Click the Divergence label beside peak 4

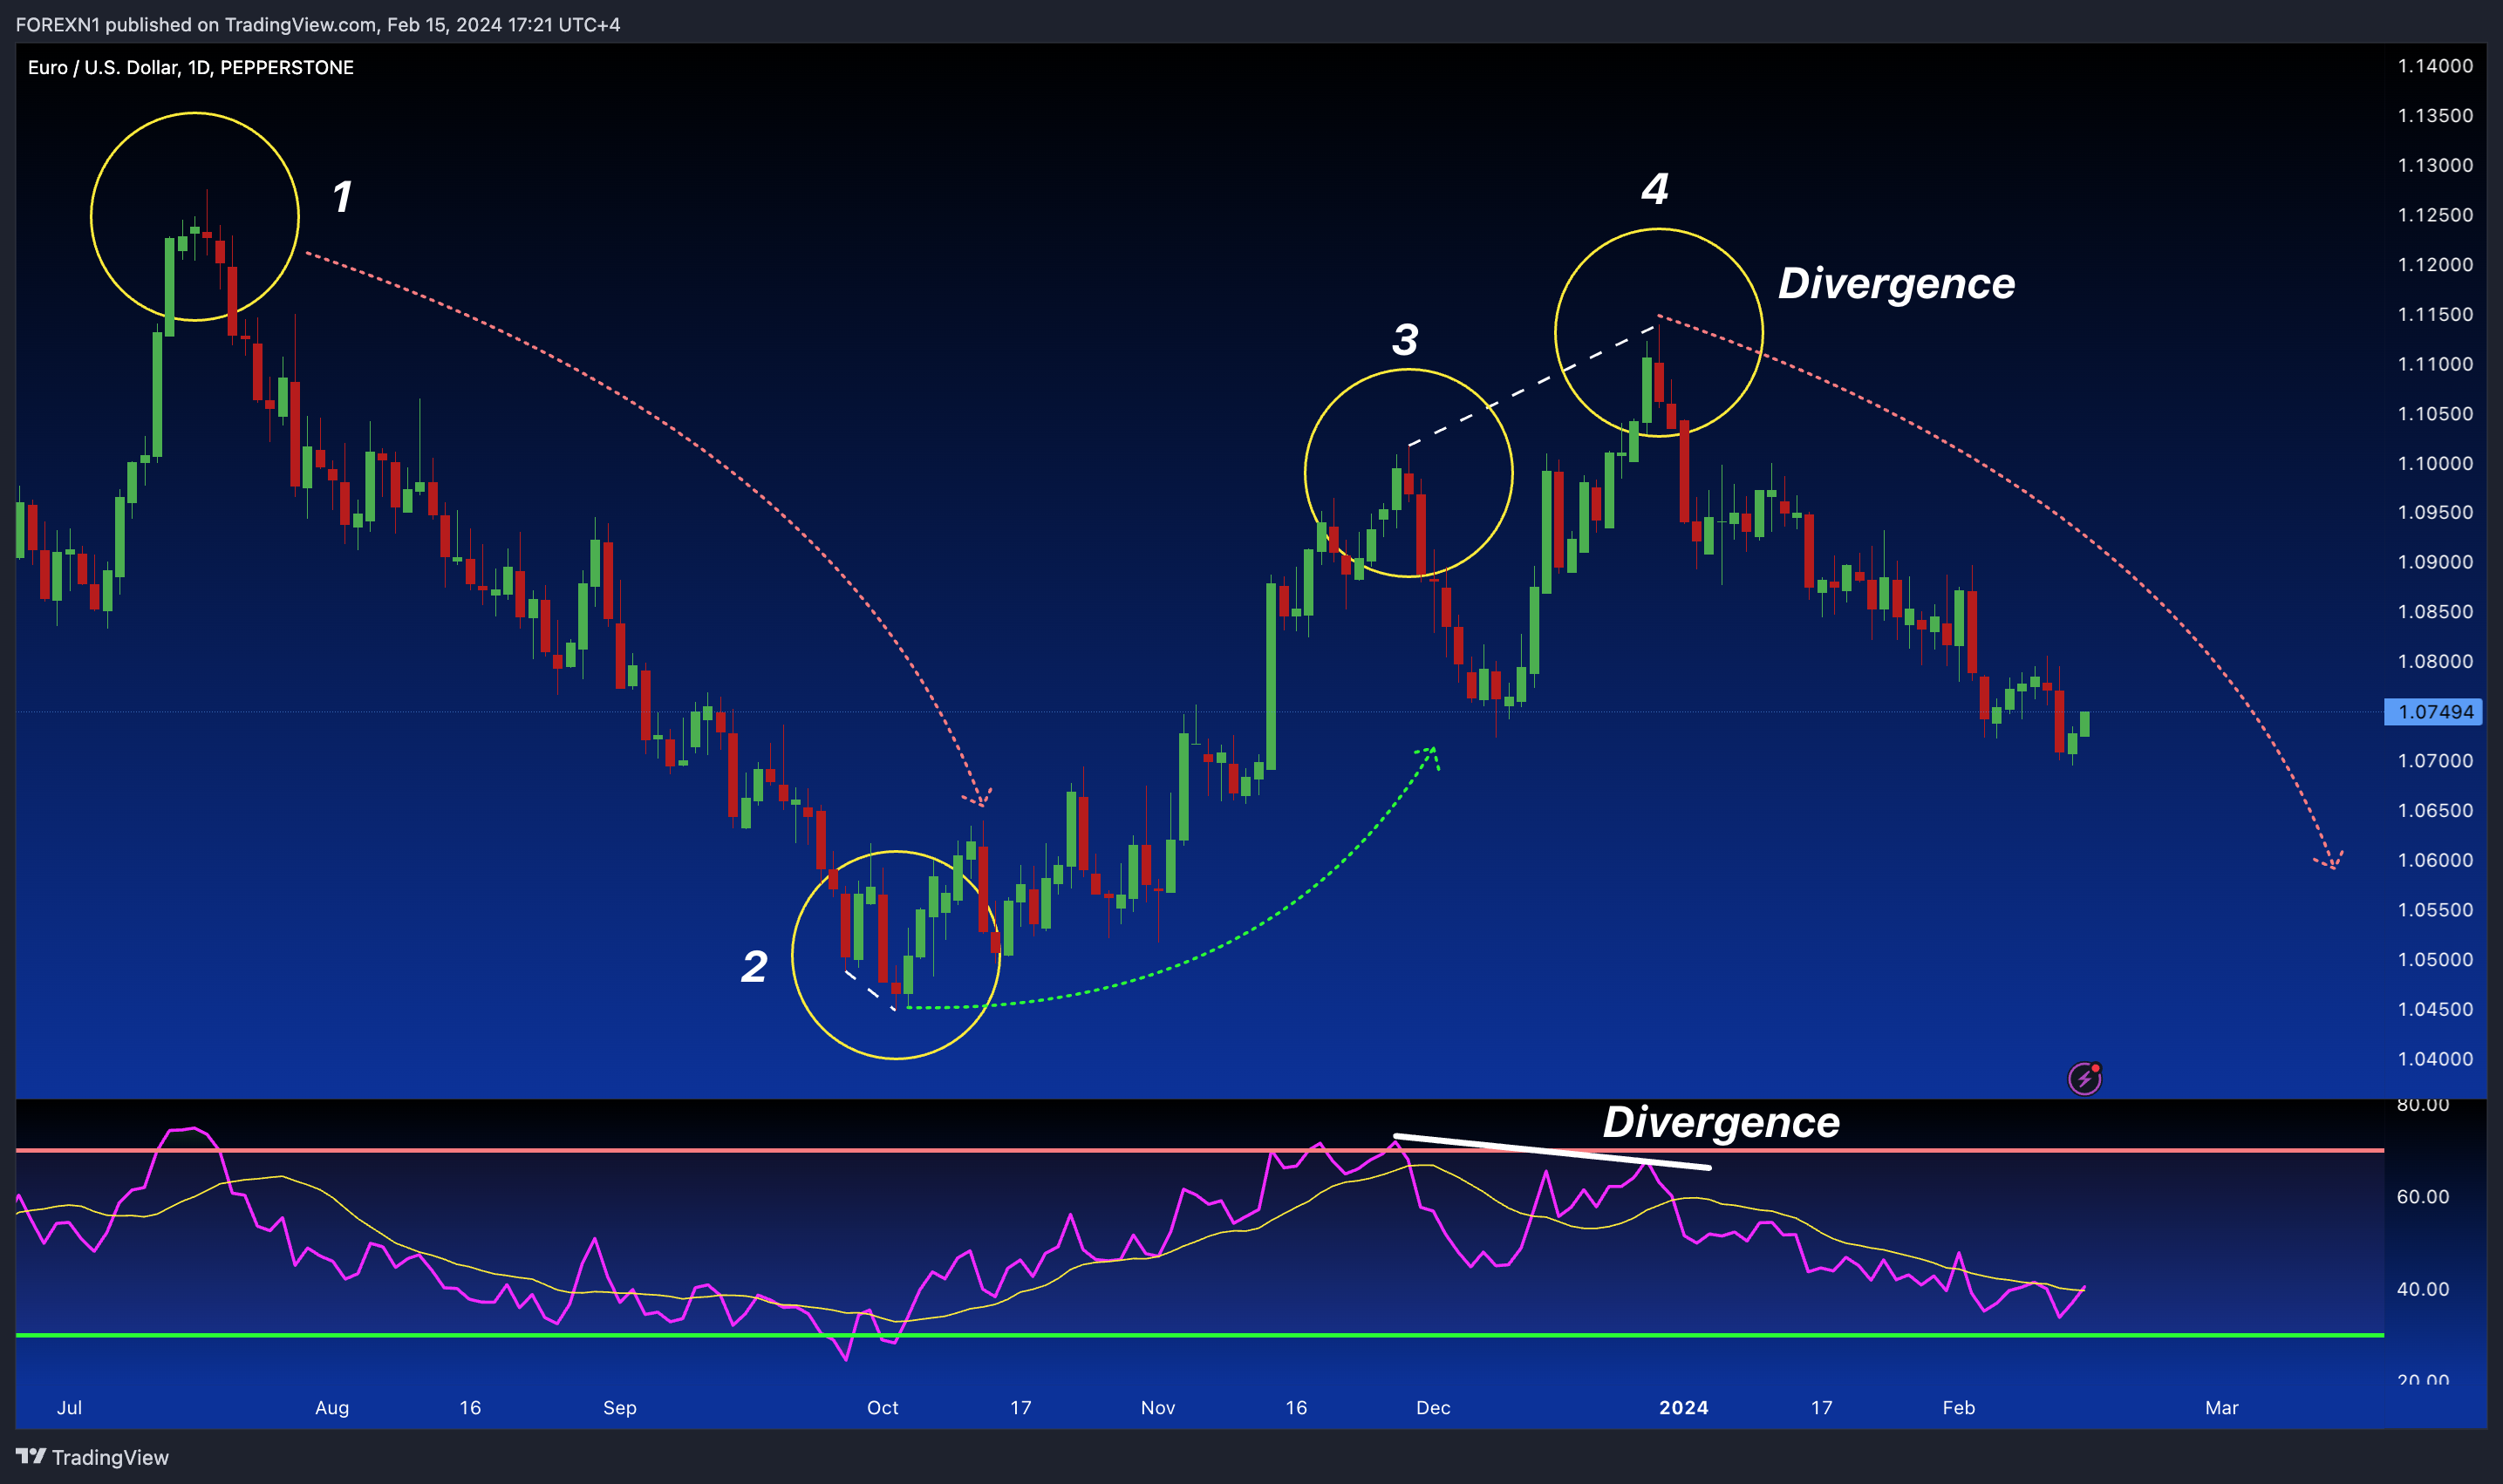click(x=1896, y=284)
